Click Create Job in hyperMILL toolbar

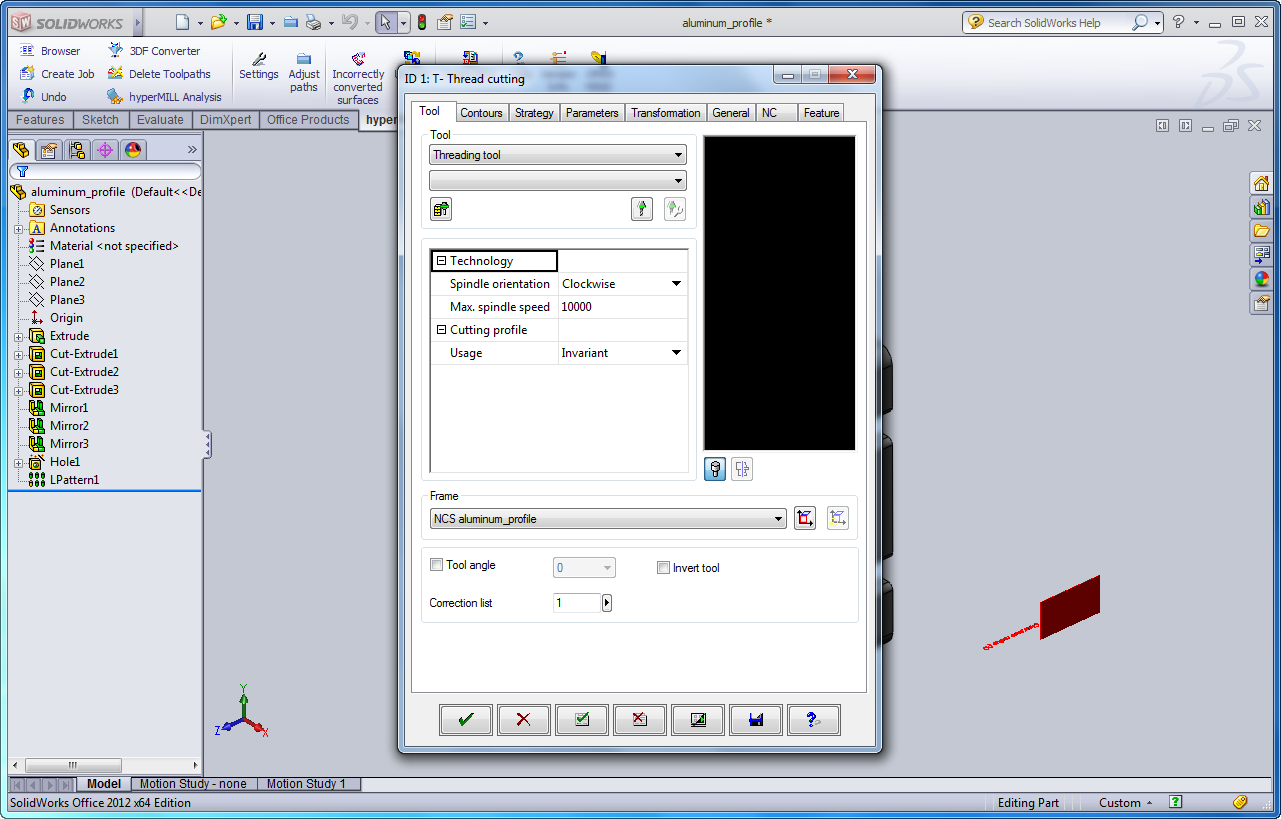pos(57,74)
